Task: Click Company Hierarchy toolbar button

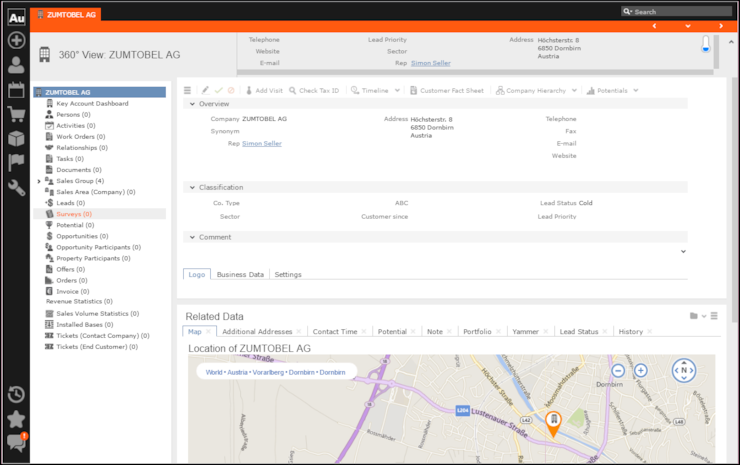Action: (531, 90)
